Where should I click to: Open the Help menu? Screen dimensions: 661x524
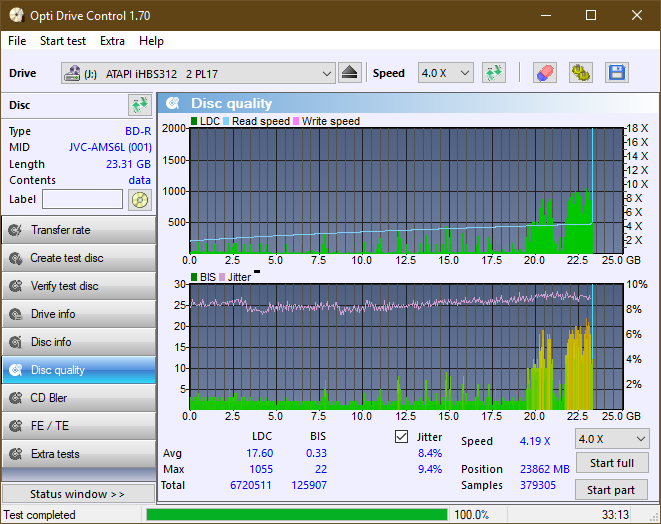point(151,41)
